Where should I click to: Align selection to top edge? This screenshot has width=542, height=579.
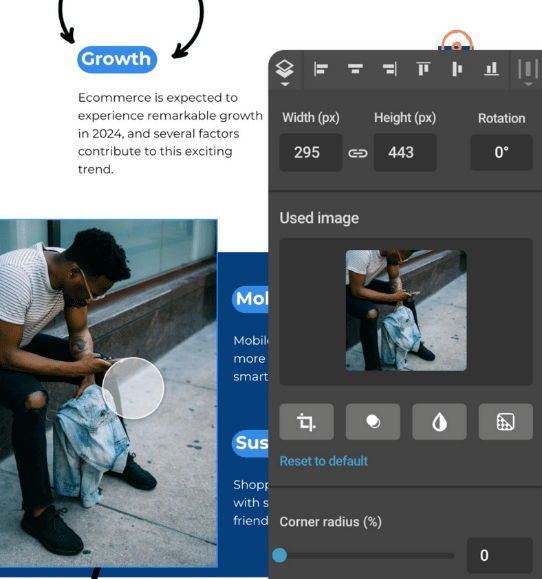coord(423,69)
